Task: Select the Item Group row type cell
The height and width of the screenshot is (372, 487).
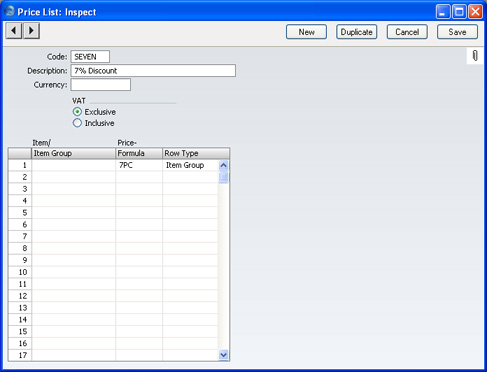Action: [x=190, y=165]
